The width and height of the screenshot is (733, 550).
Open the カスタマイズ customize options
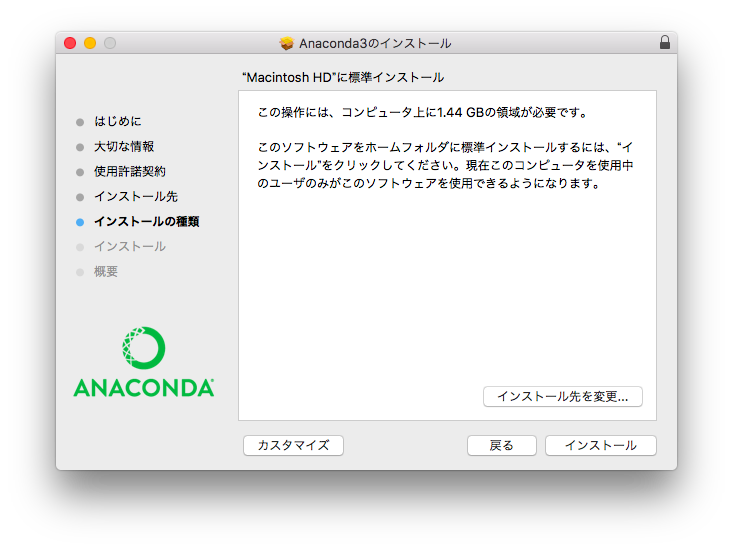point(294,445)
